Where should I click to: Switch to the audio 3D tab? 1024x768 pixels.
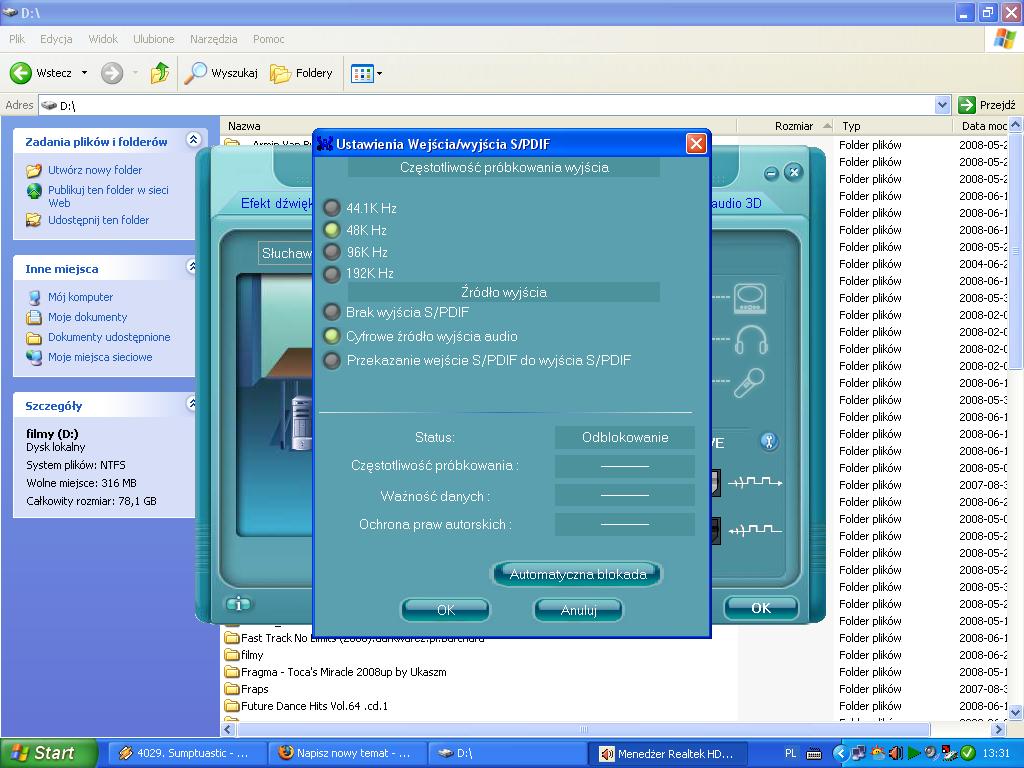[x=736, y=204]
